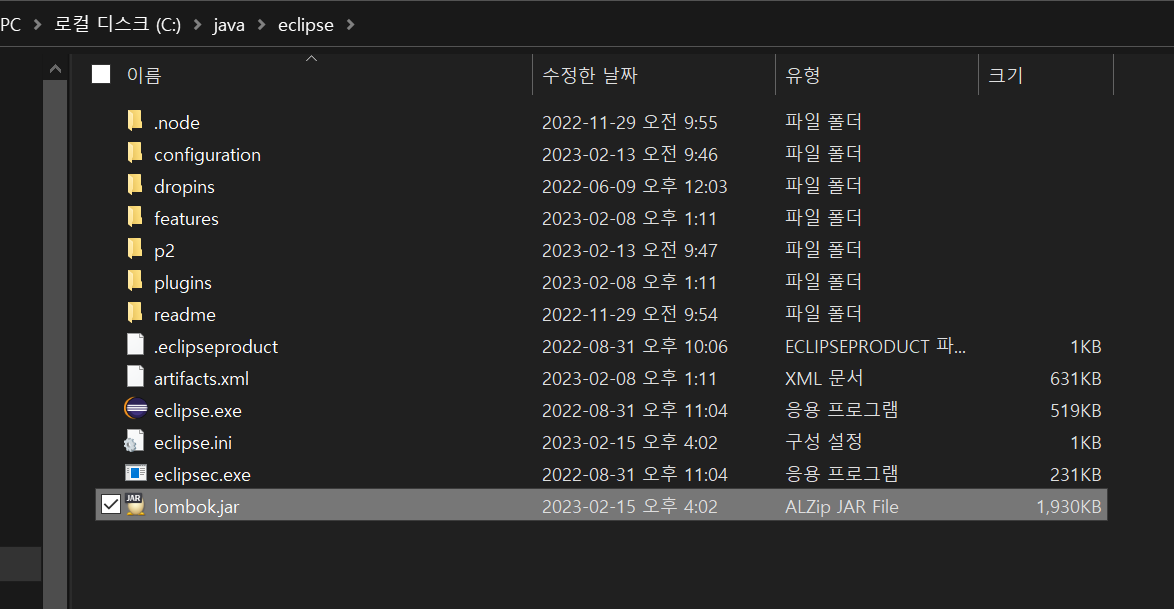This screenshot has height=609, width=1174.
Task: Click the navigation pane scrollbar track
Action: (55, 345)
